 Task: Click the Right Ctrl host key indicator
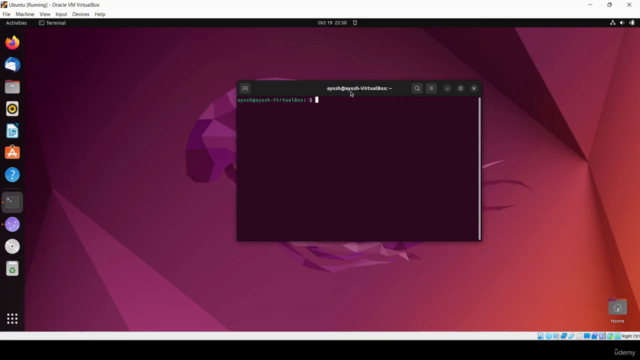[631, 336]
